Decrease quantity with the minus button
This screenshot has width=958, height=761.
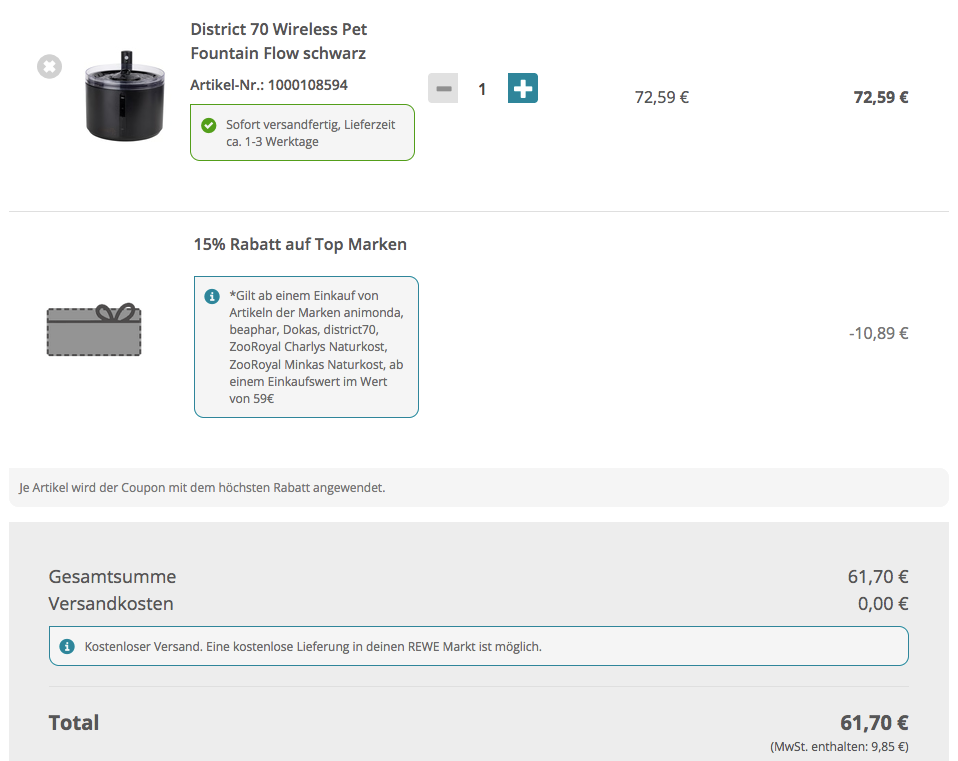443,89
